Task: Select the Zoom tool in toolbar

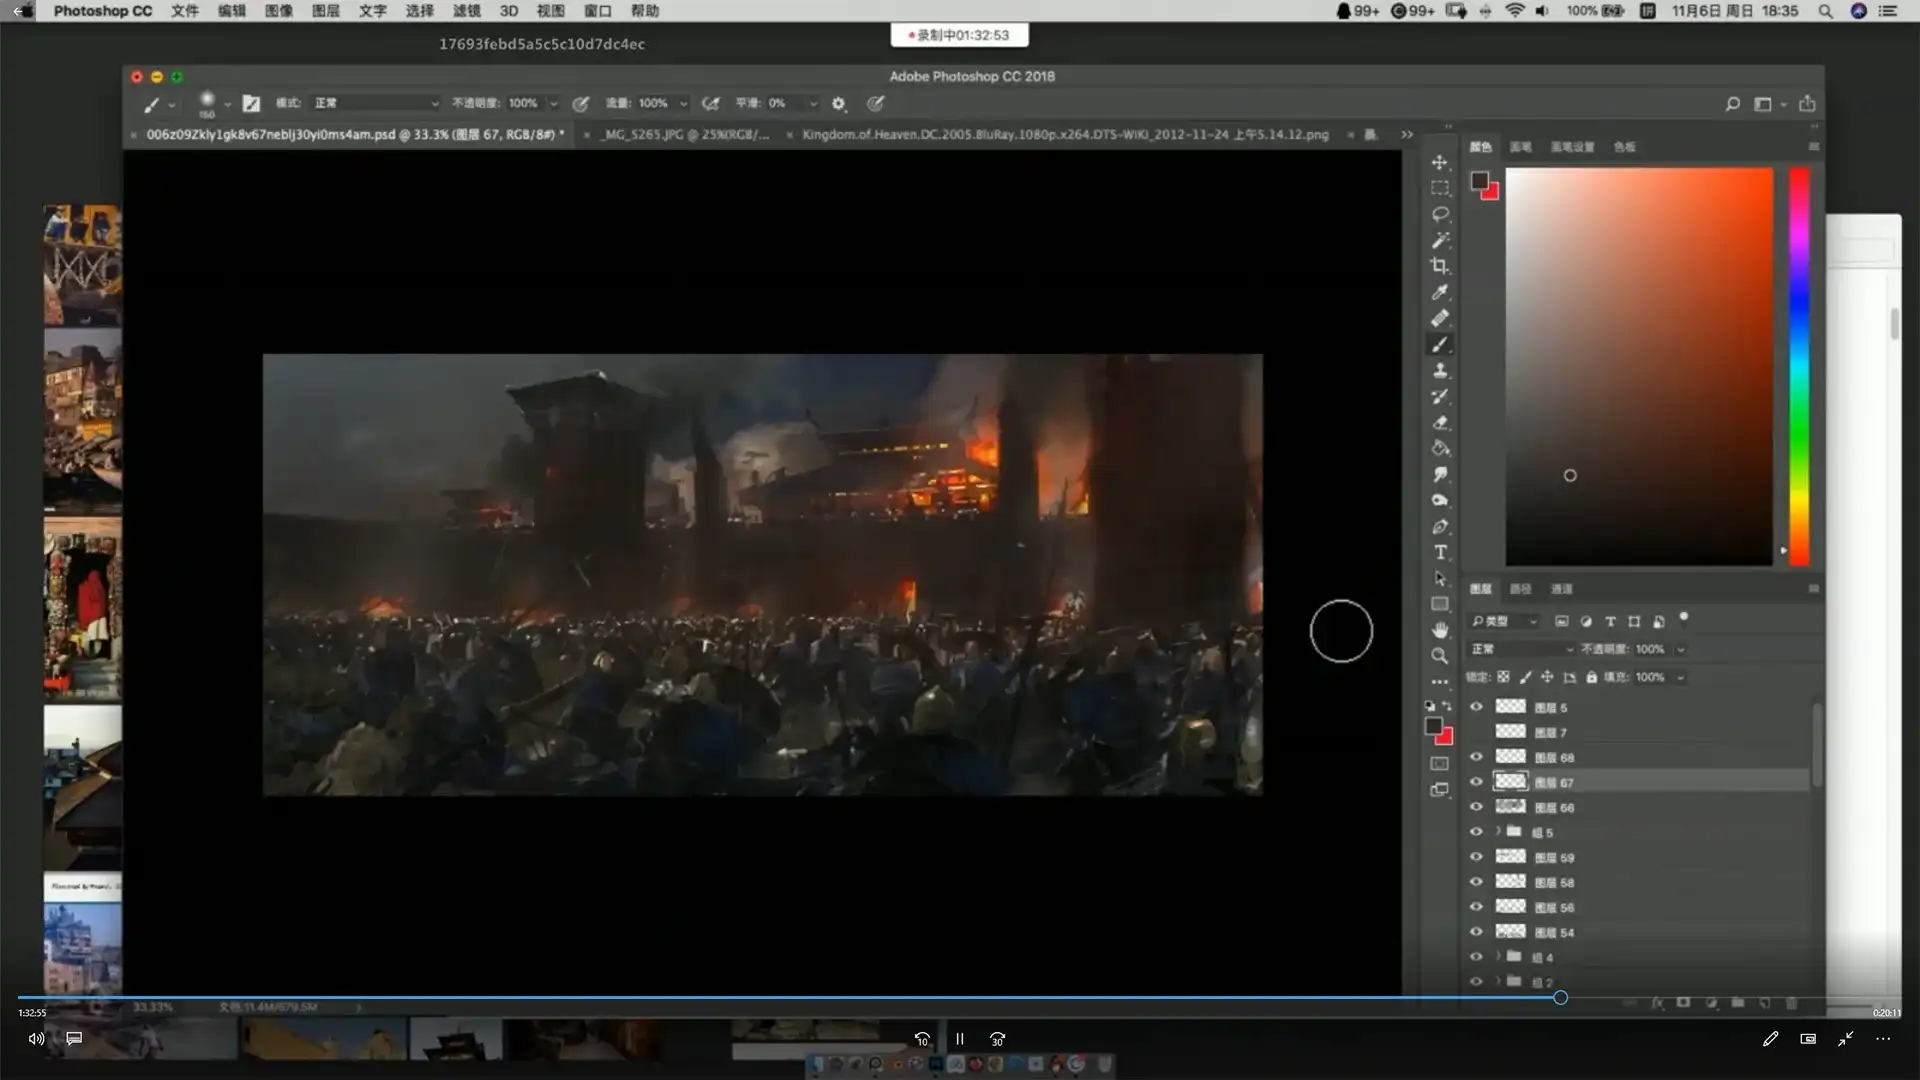Action: coord(1440,656)
